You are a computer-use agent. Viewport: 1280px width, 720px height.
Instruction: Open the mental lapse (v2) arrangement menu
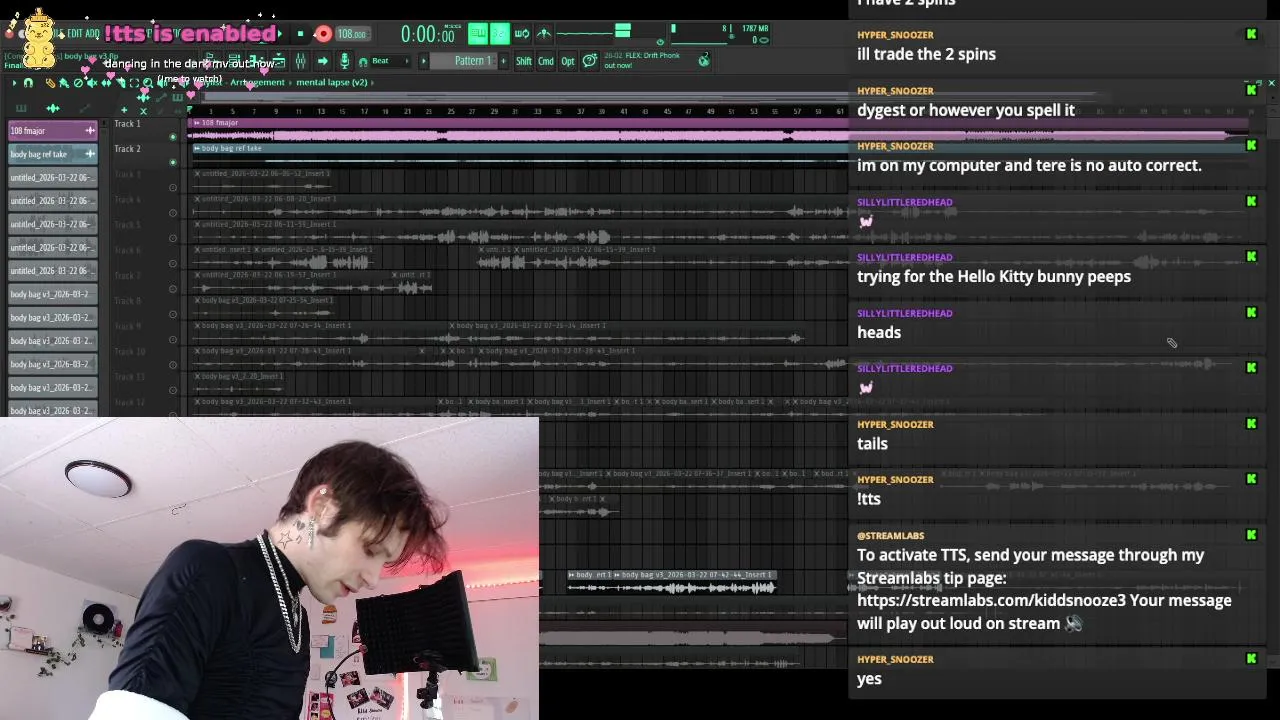[x=332, y=82]
